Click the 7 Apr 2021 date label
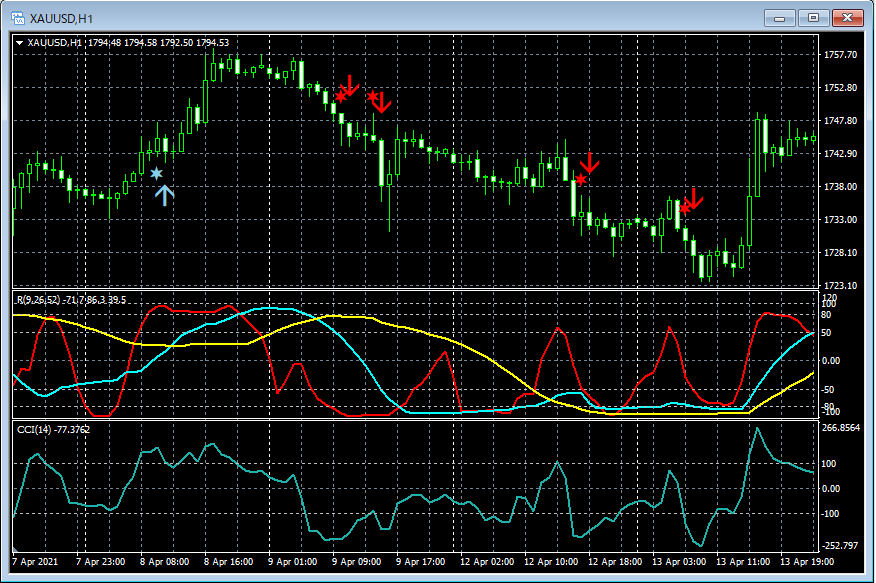The height and width of the screenshot is (583, 876). (x=36, y=563)
